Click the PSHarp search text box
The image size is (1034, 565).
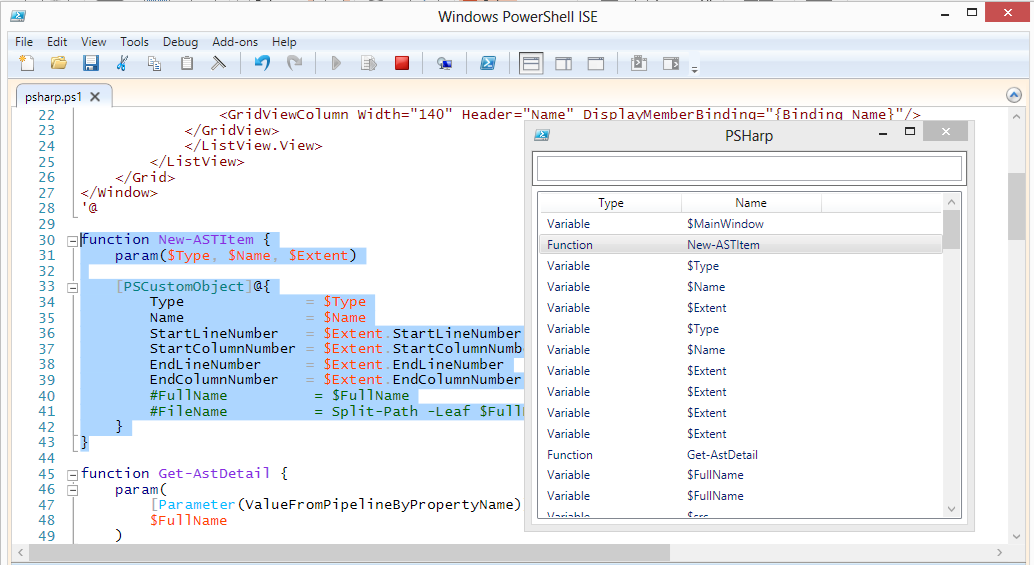pyautogui.click(x=749, y=169)
